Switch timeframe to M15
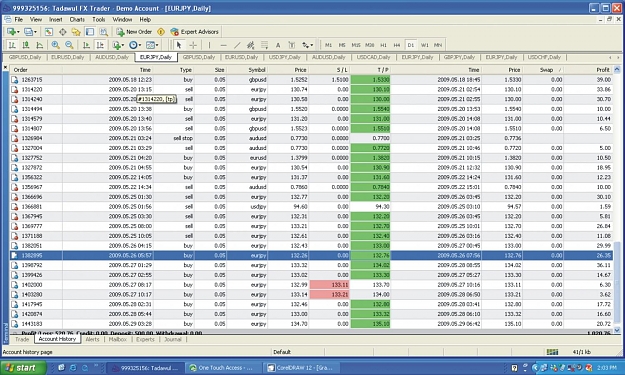Viewport: 625px width, 375px height. click(x=356, y=45)
